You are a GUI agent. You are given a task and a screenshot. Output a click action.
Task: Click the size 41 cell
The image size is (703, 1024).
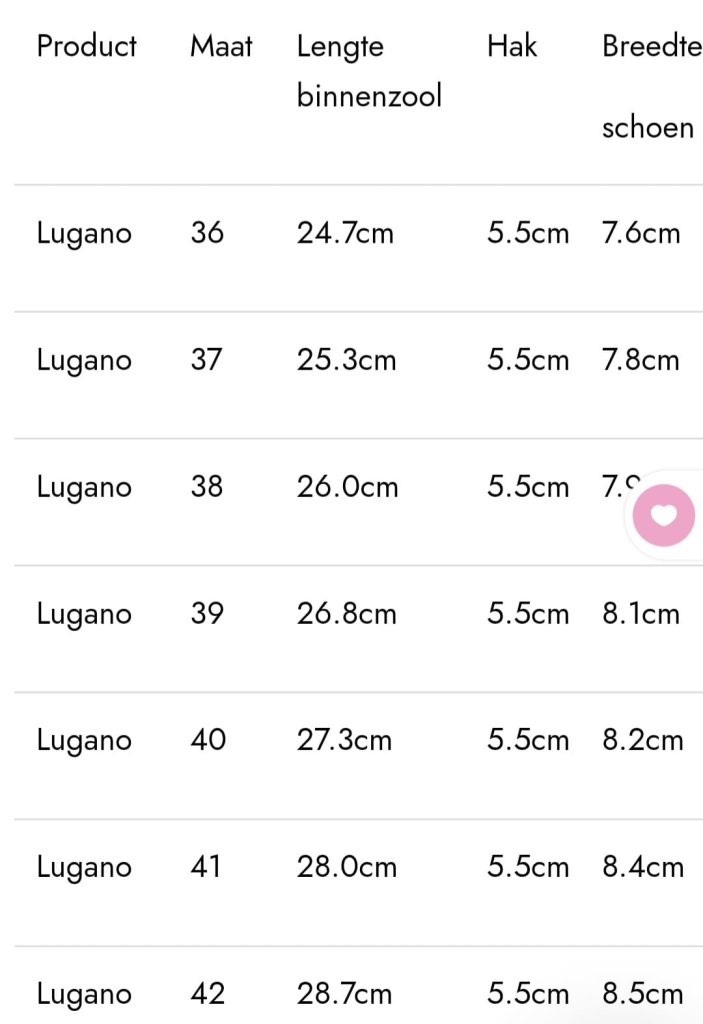[x=206, y=867]
